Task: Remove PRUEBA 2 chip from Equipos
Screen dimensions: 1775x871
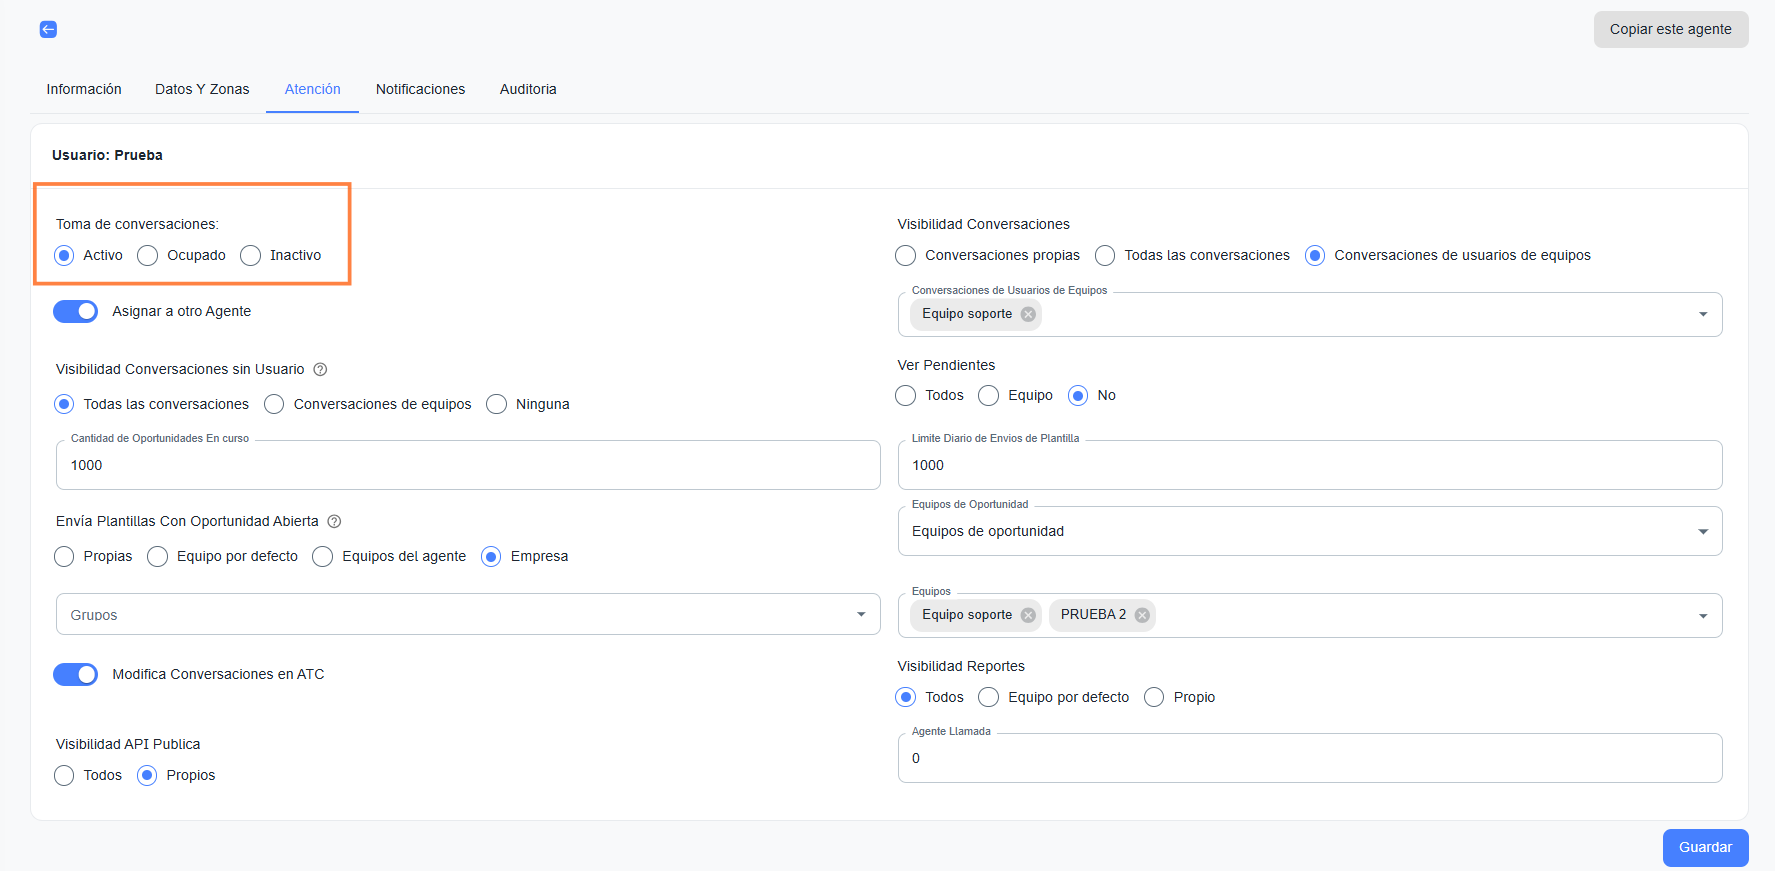Action: click(1142, 615)
